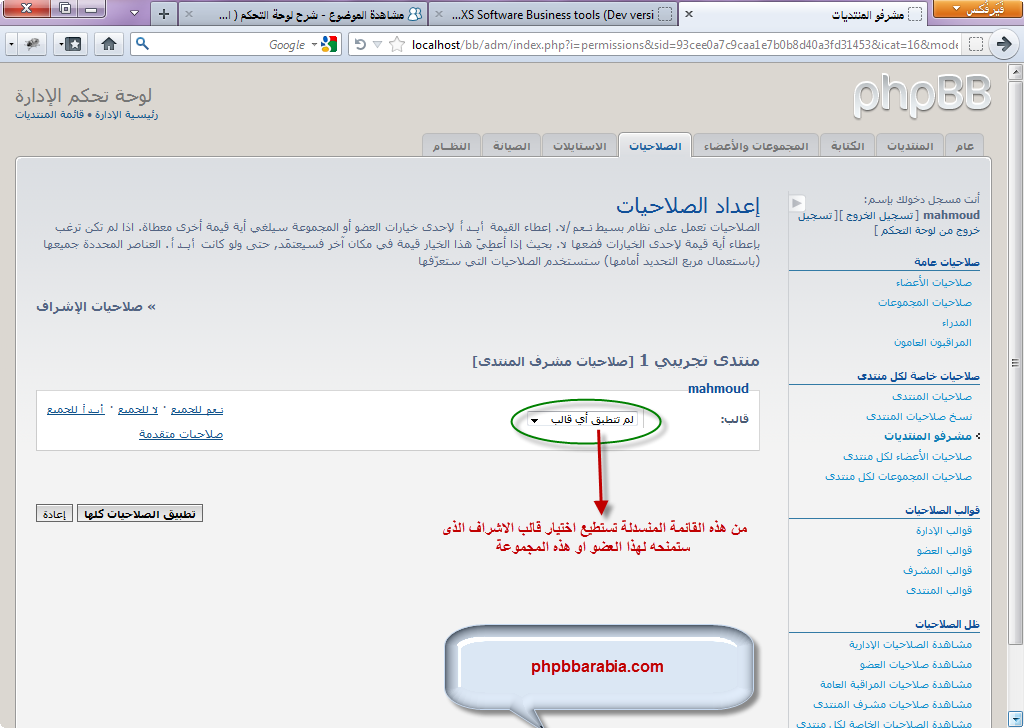Click 'صلاحيات المجموعات لكل منتدى' link
Viewport: 1024px width, 728px height.
898,477
